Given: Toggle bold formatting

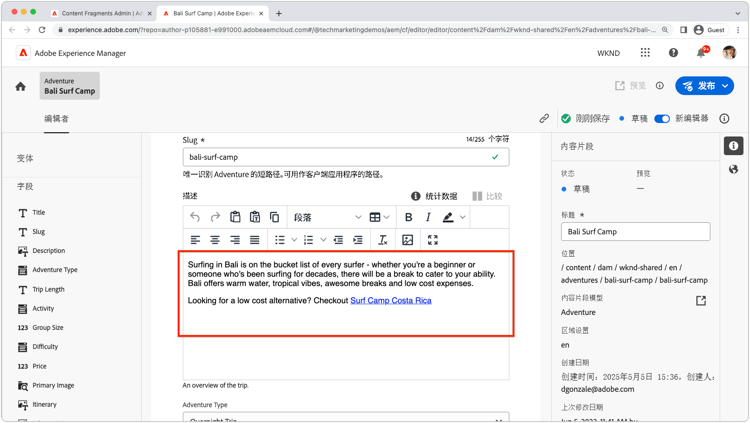Looking at the screenshot, I should pos(408,217).
